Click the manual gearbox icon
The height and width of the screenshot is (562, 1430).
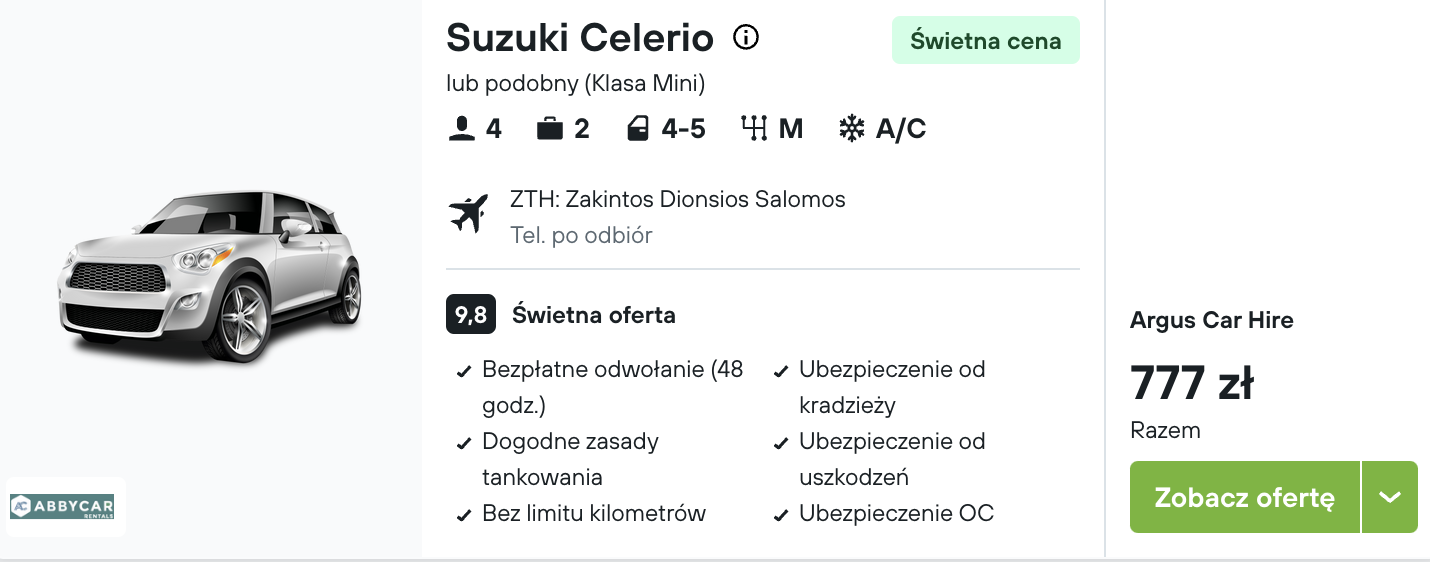tap(754, 129)
